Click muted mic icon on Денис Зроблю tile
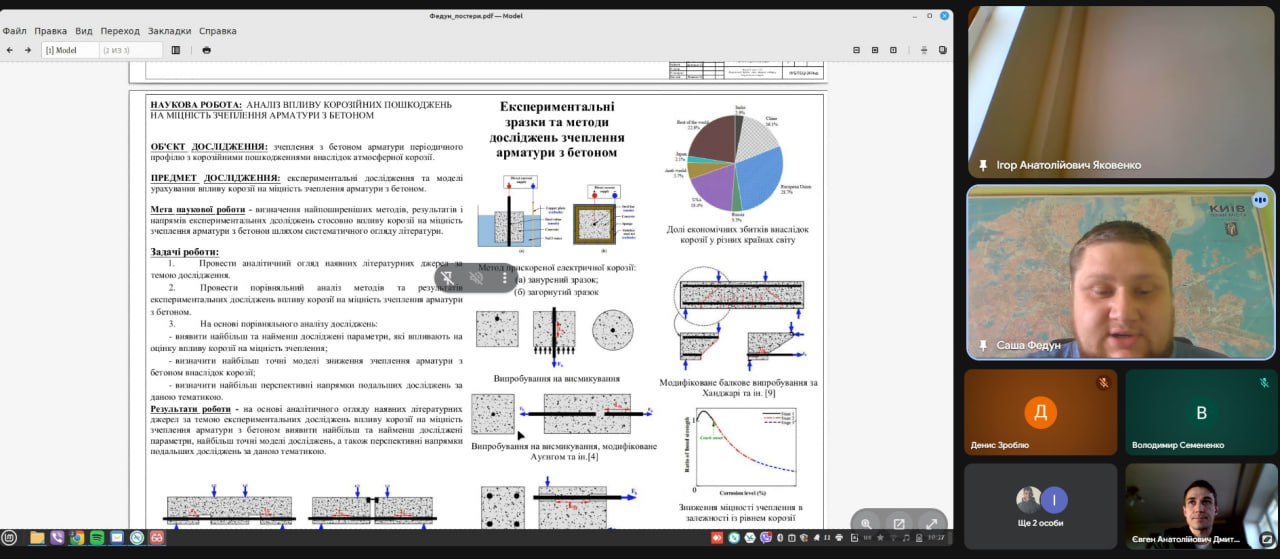 (x=1103, y=383)
